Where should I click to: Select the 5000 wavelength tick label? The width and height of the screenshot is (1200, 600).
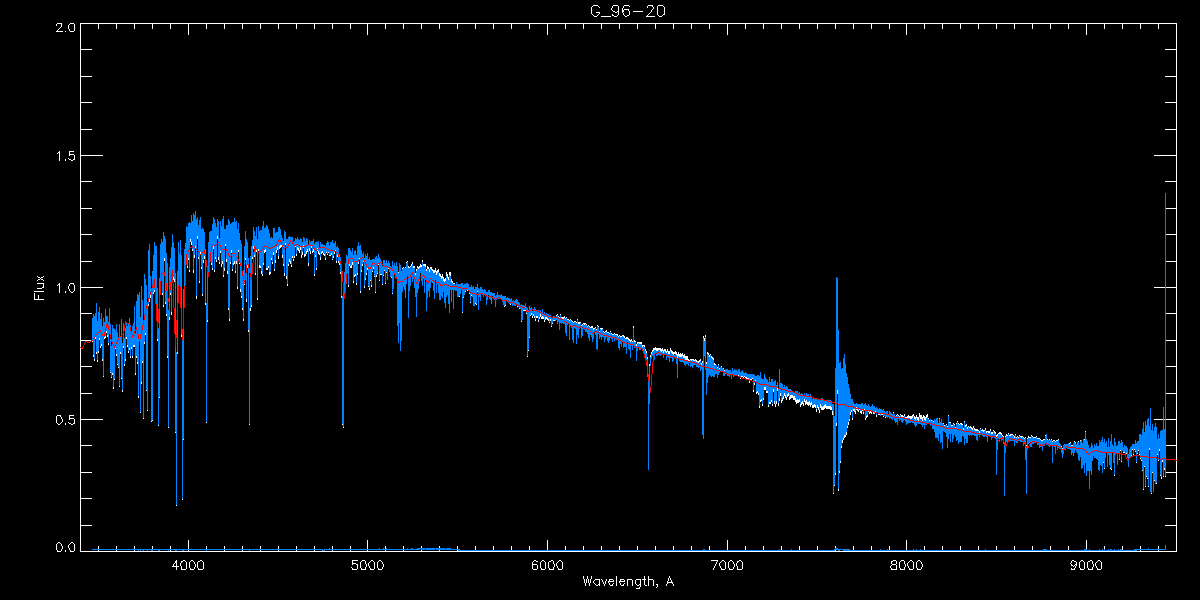368,565
